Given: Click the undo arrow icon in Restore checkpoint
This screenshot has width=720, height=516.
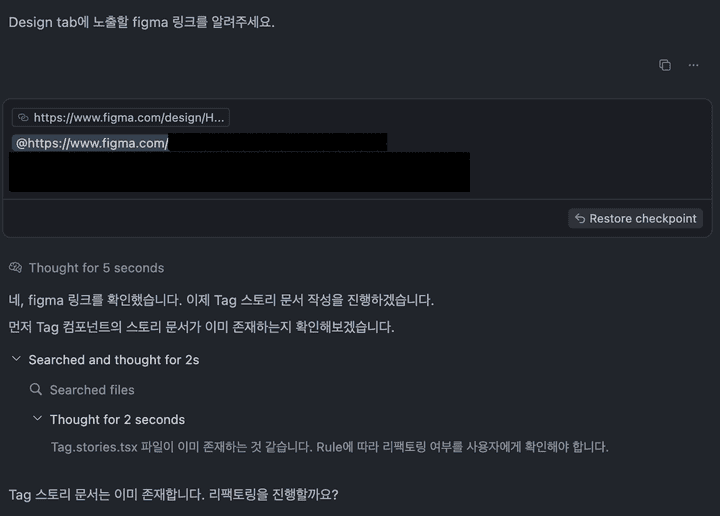Looking at the screenshot, I should [x=580, y=219].
